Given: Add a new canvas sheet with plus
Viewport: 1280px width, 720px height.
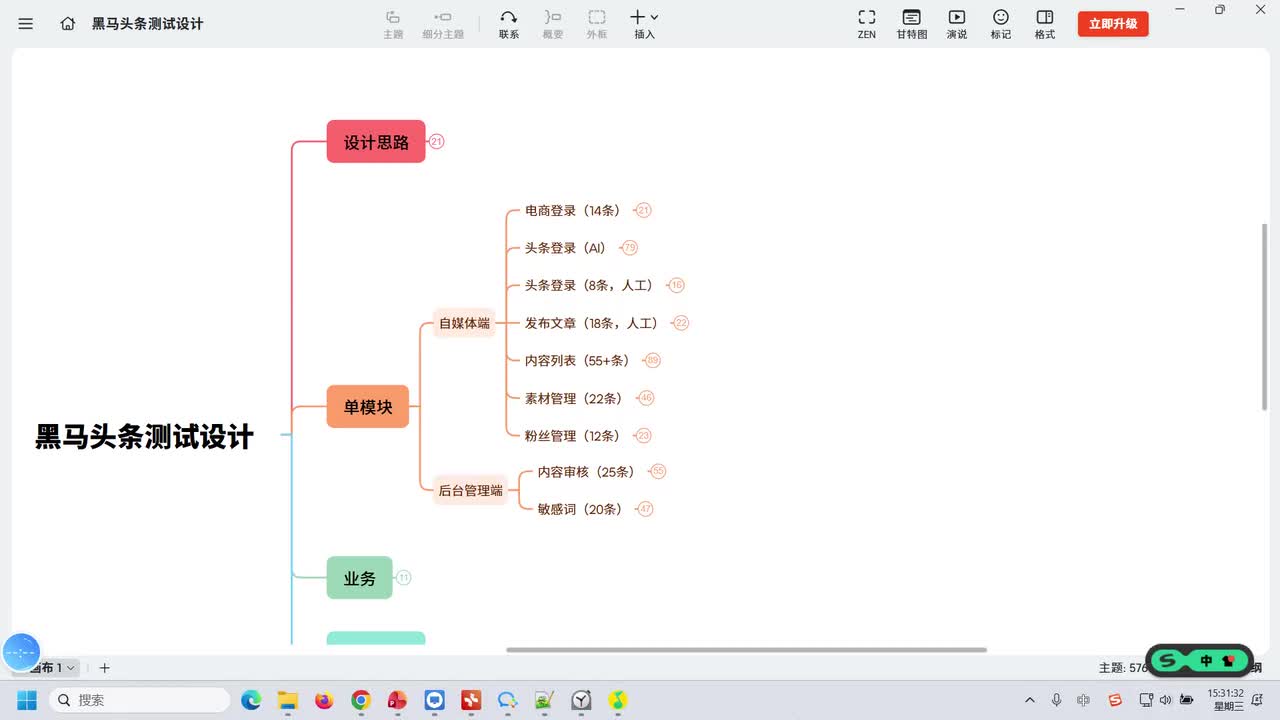Looking at the screenshot, I should click(x=104, y=668).
